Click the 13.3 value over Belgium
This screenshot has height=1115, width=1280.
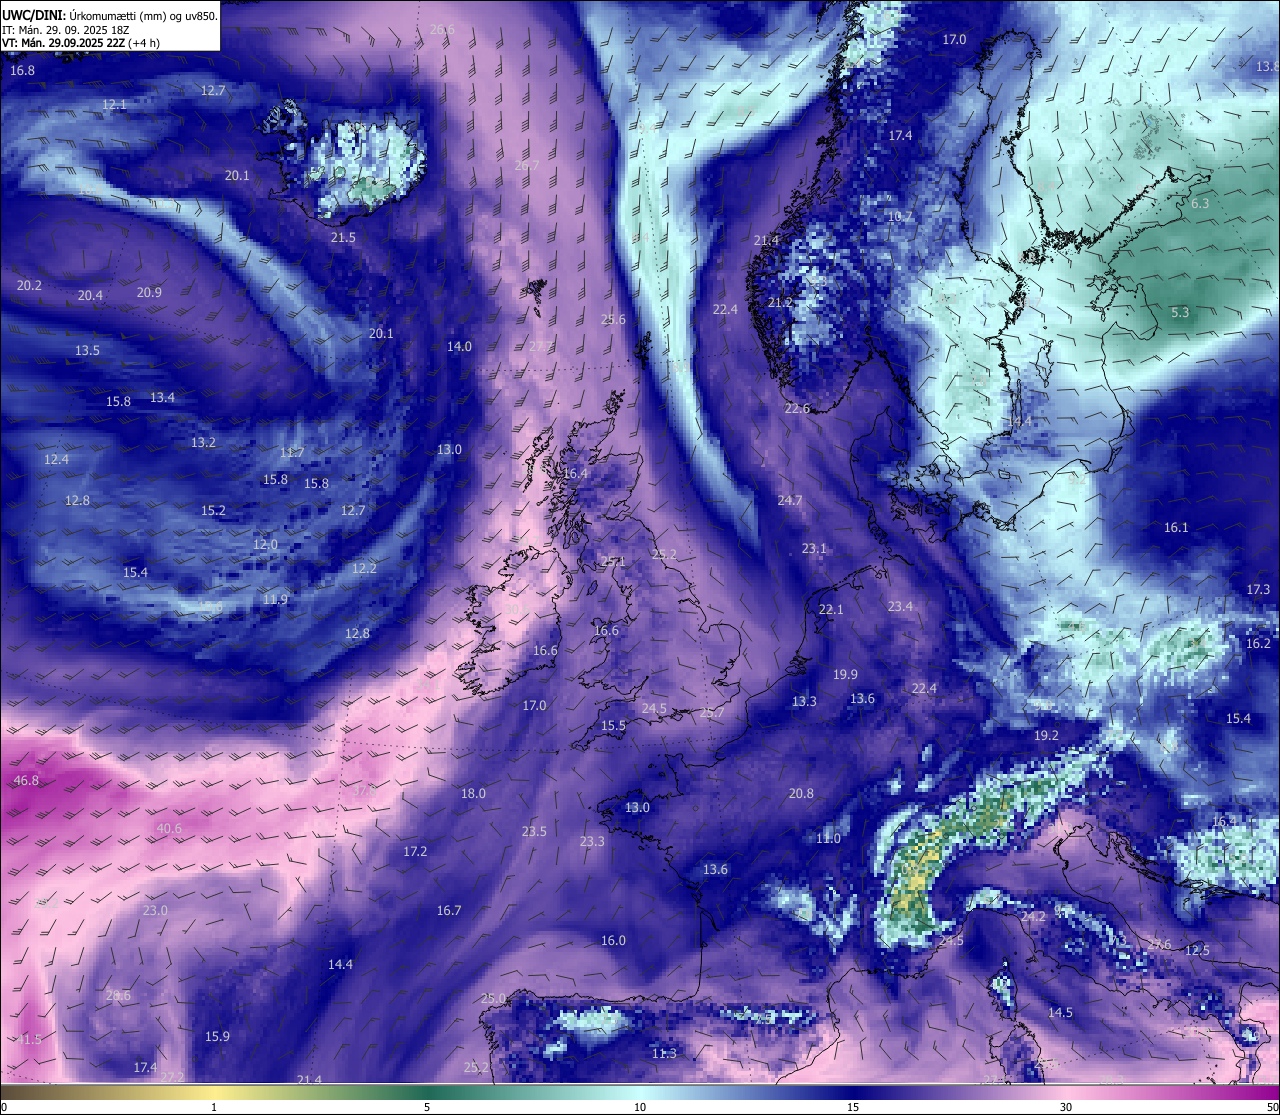click(804, 701)
